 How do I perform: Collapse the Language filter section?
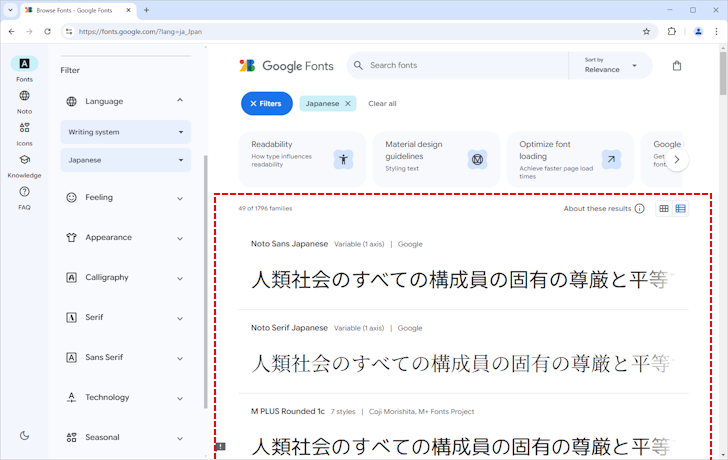pyautogui.click(x=180, y=100)
